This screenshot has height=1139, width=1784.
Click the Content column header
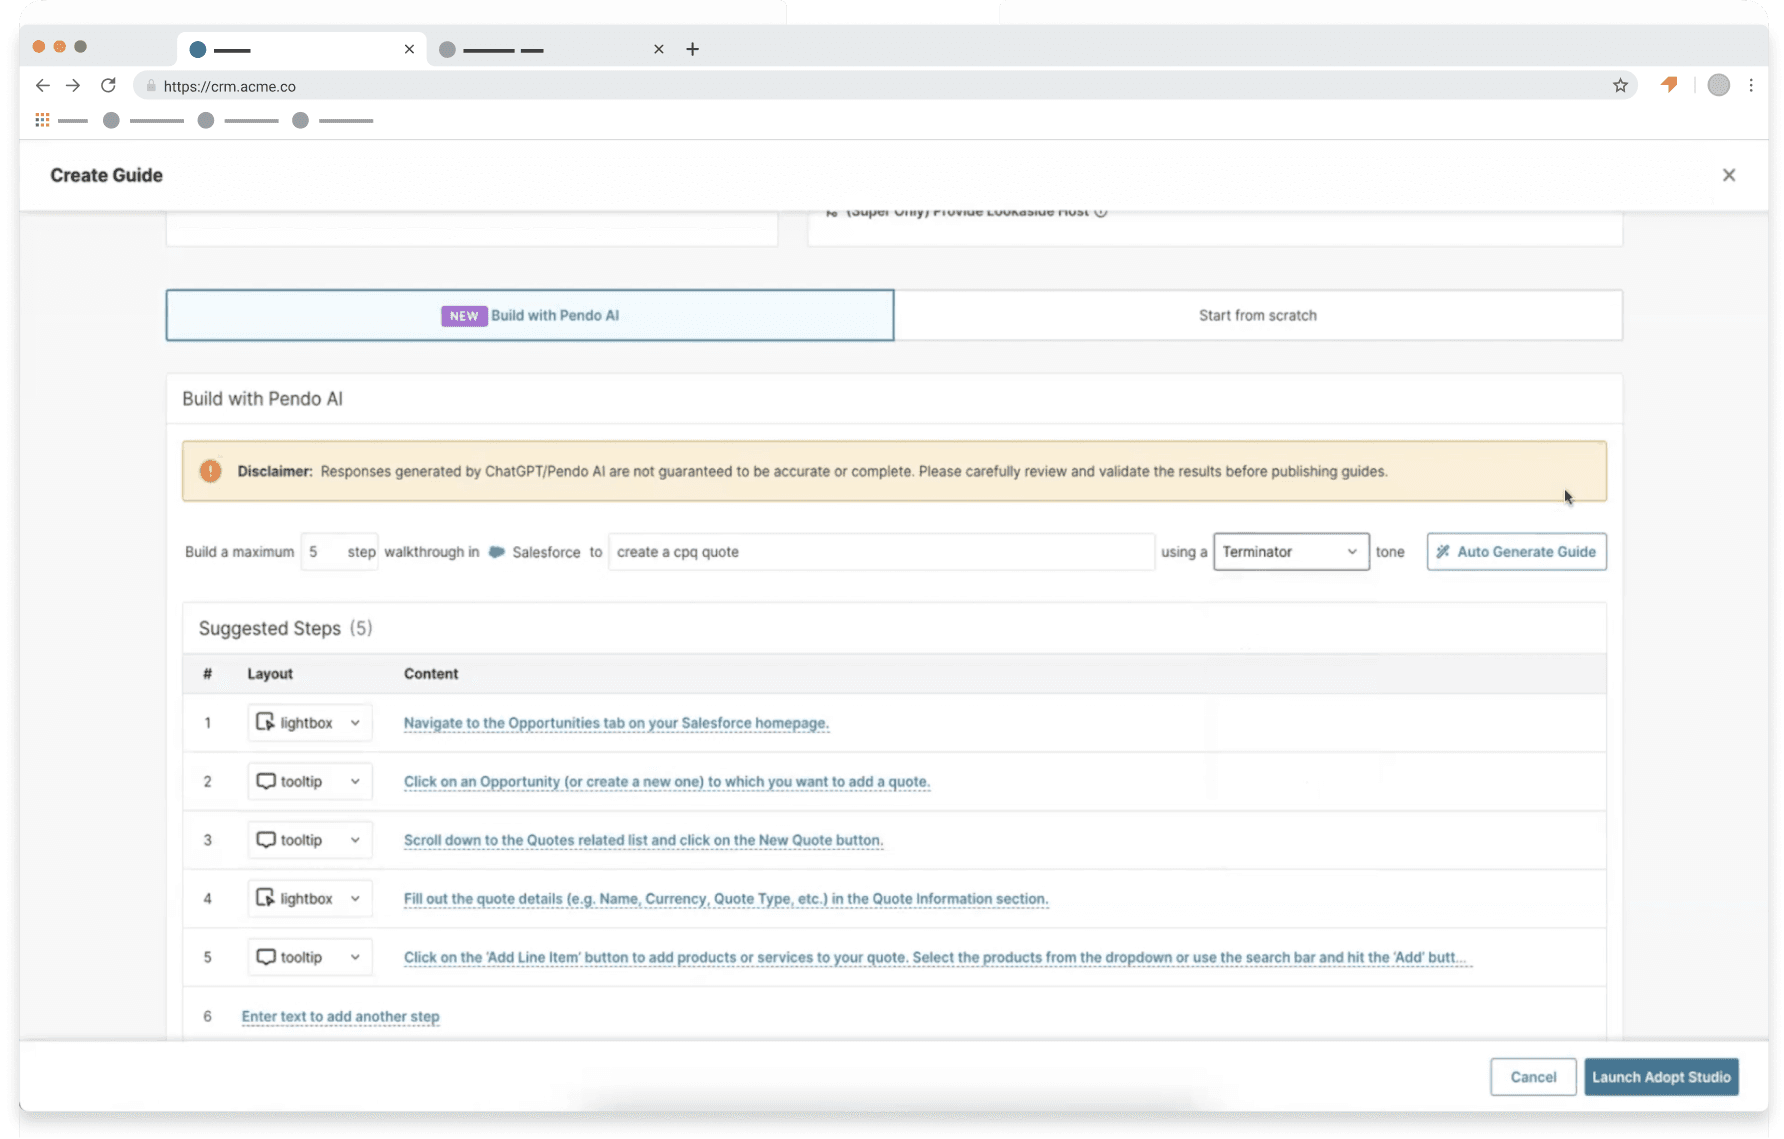[431, 674]
